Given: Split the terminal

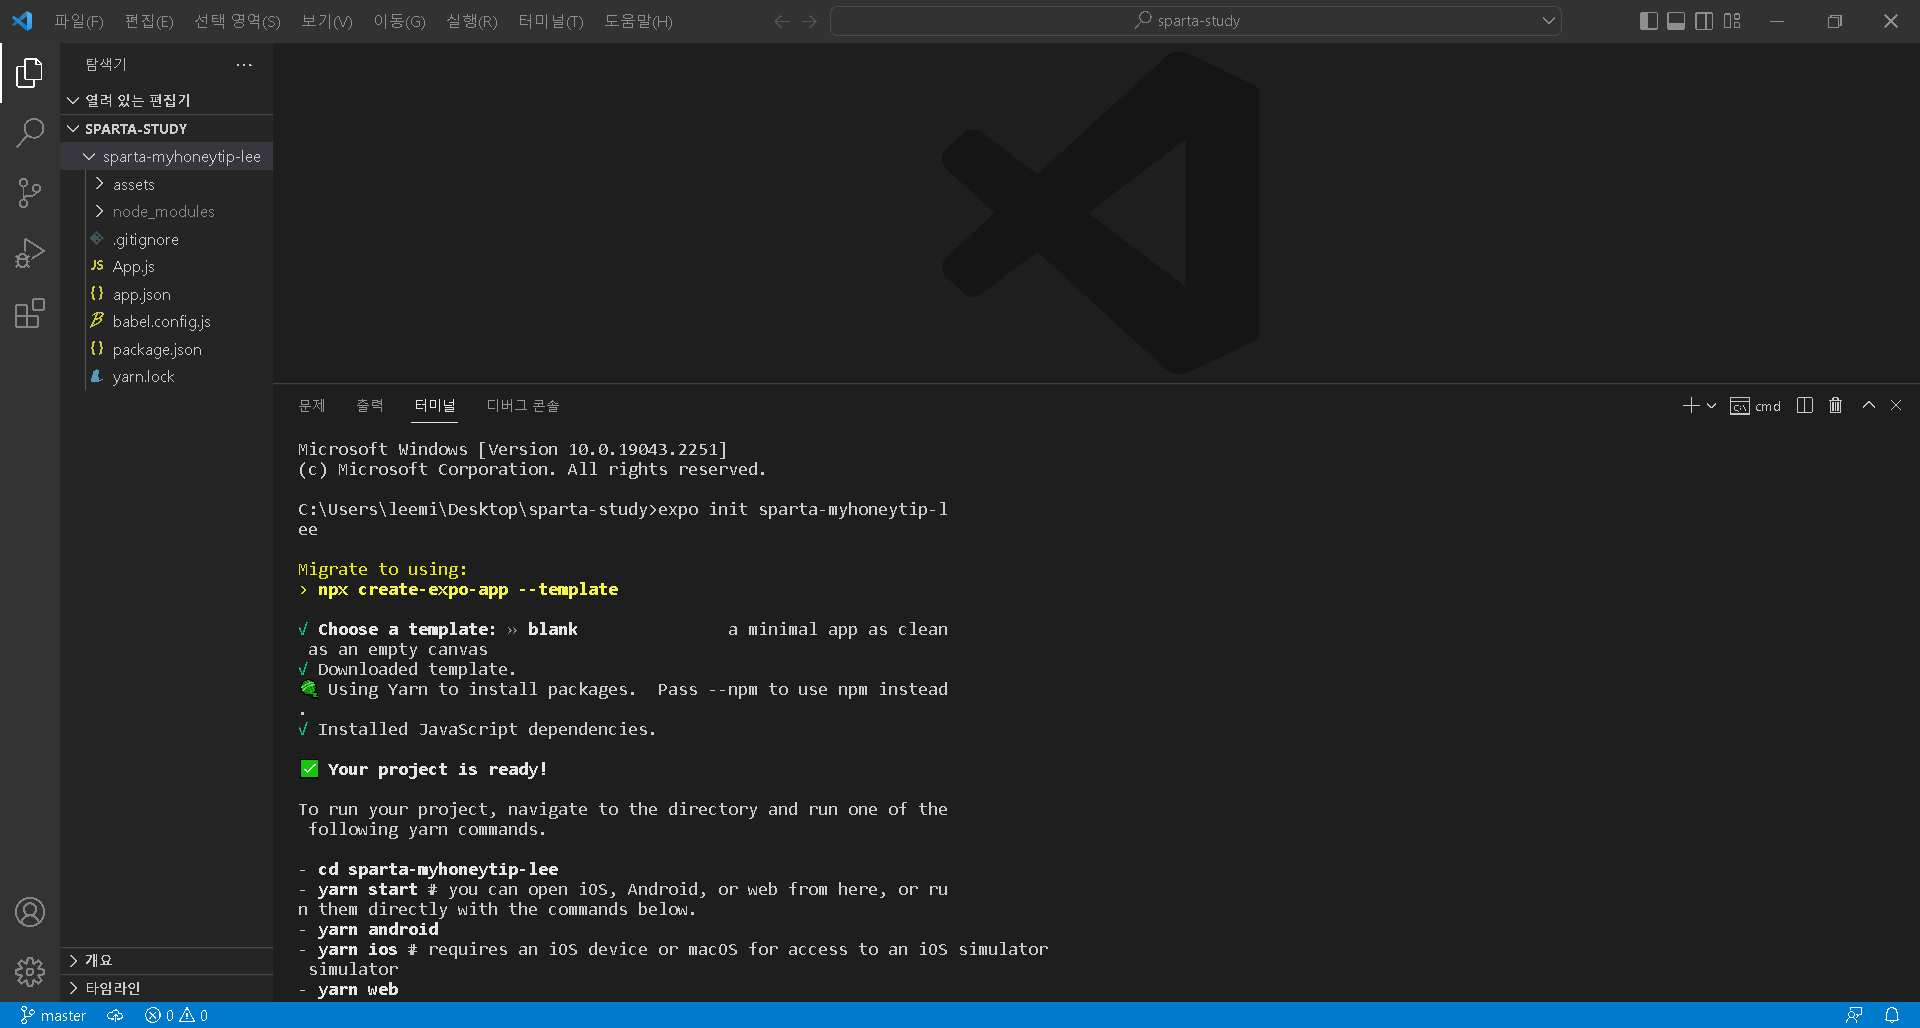Looking at the screenshot, I should [x=1805, y=405].
